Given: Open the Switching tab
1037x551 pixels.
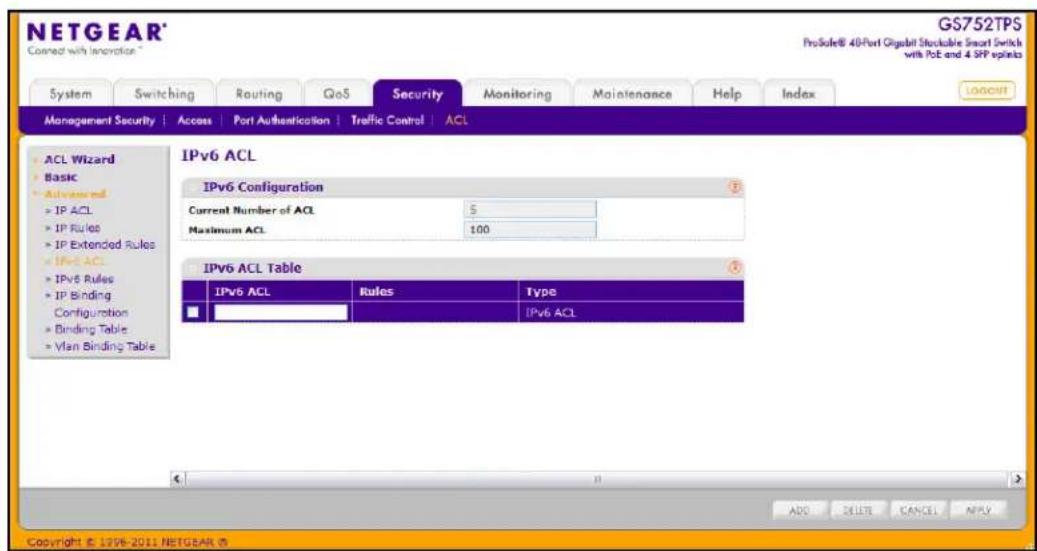Looking at the screenshot, I should tap(164, 95).
